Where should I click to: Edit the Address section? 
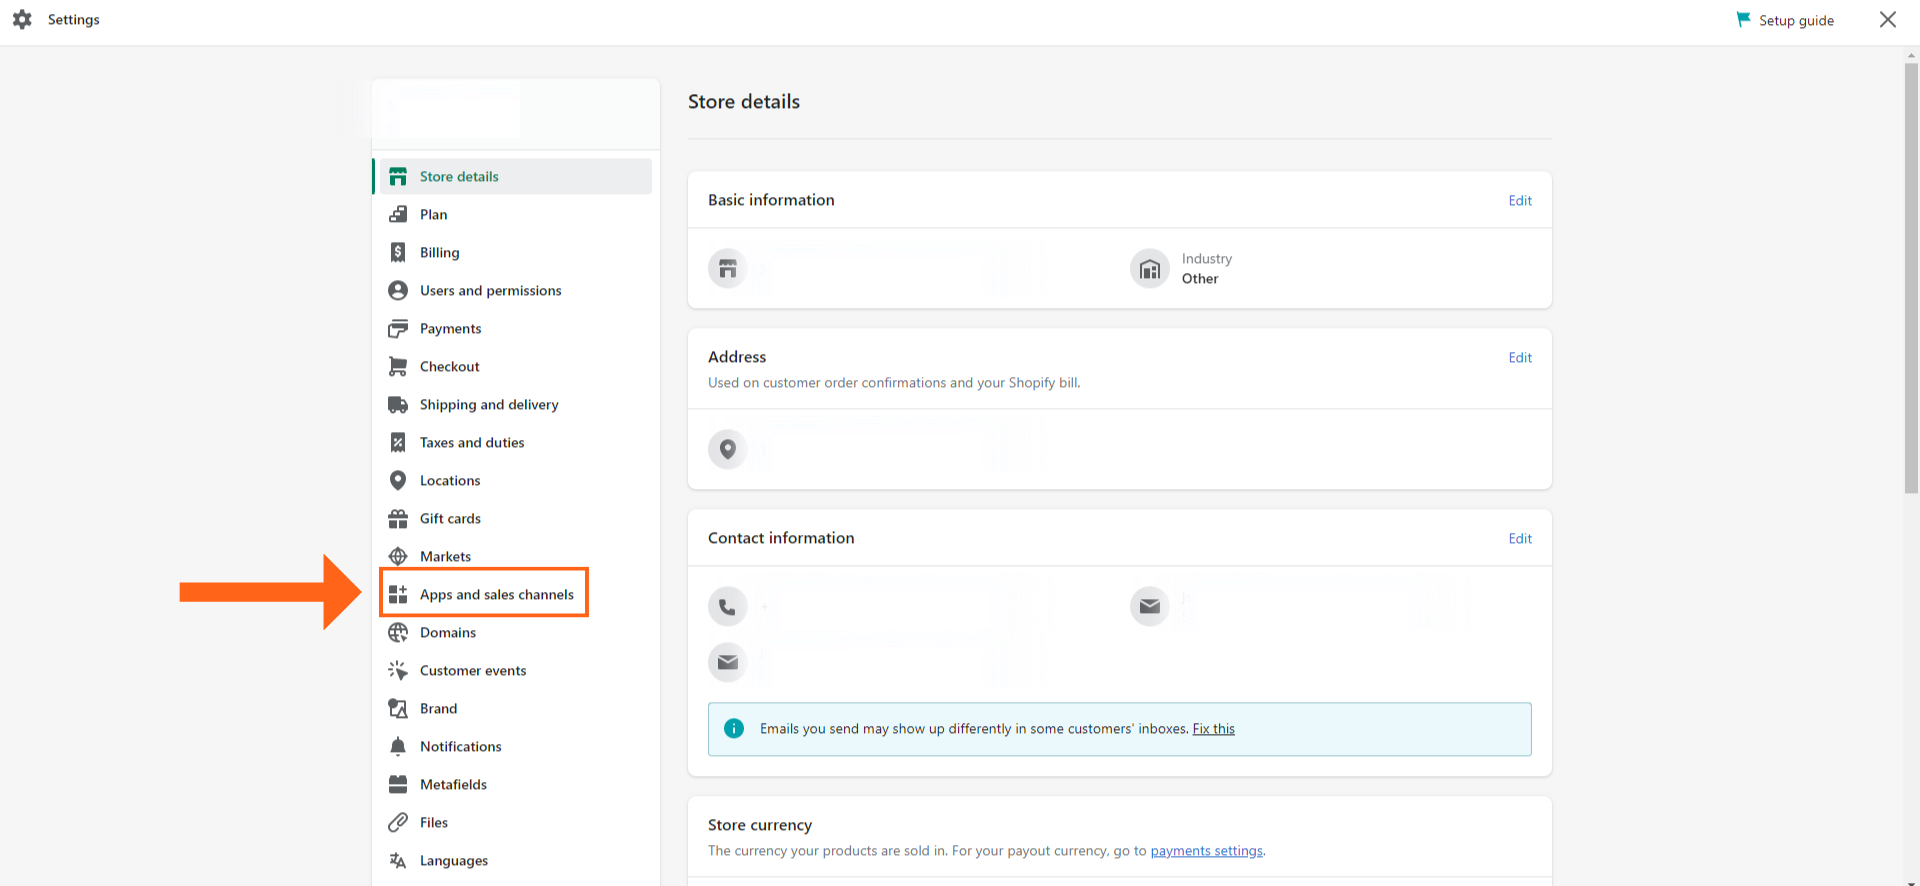pyautogui.click(x=1519, y=357)
